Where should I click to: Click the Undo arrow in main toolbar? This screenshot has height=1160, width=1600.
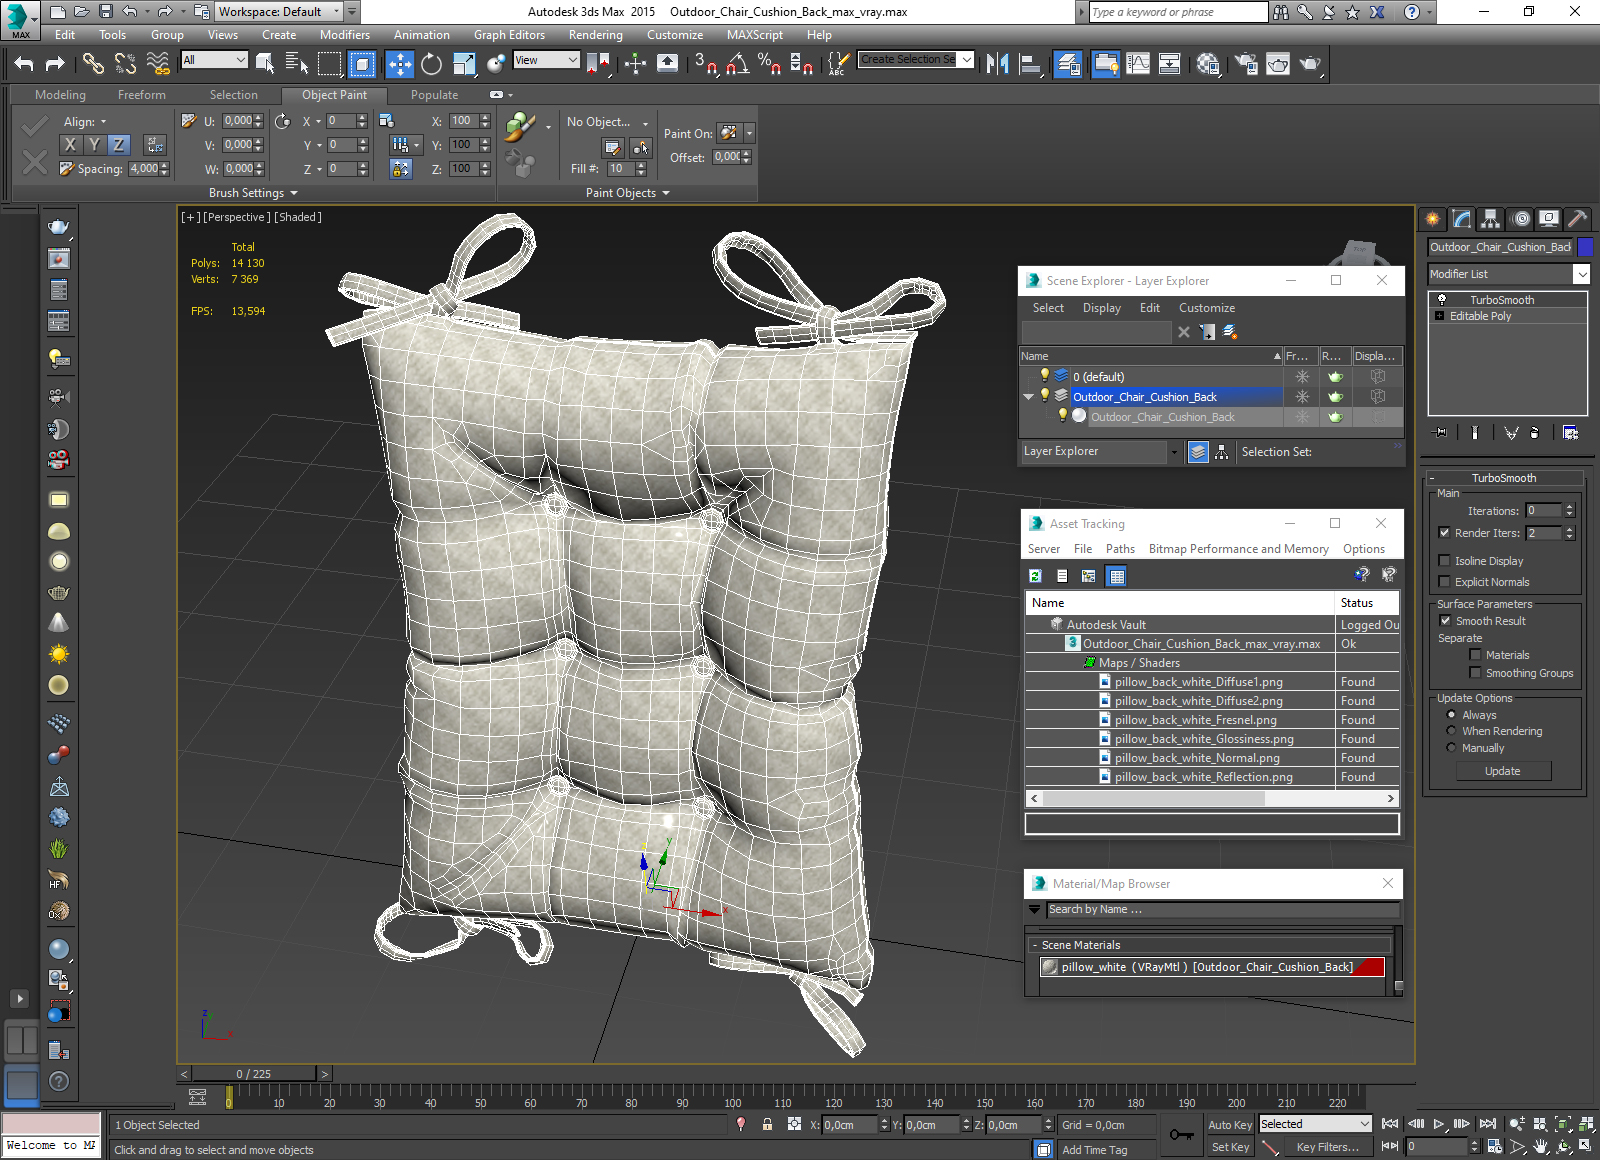(x=24, y=64)
